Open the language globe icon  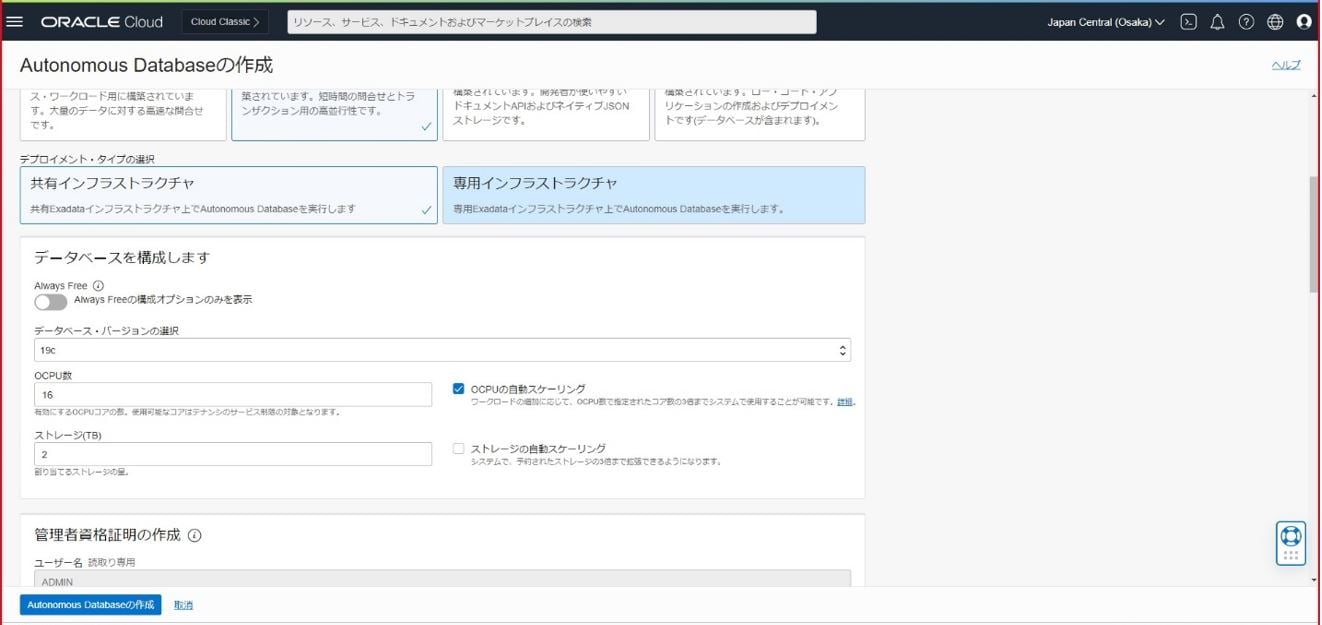(x=1274, y=21)
